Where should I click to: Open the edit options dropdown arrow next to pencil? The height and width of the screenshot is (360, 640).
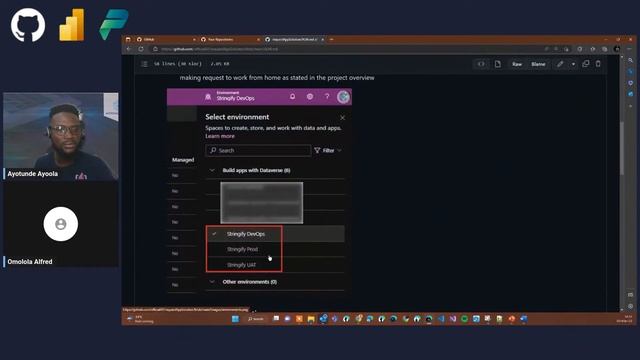point(573,64)
